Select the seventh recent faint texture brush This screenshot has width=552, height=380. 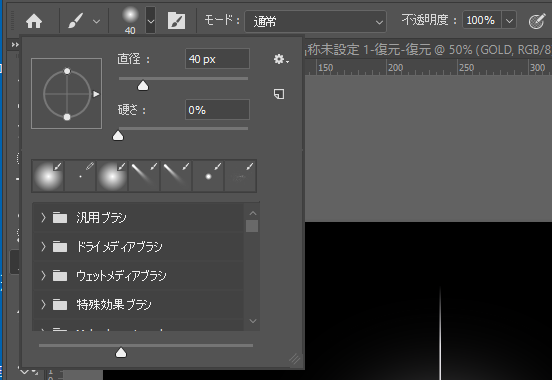click(240, 176)
